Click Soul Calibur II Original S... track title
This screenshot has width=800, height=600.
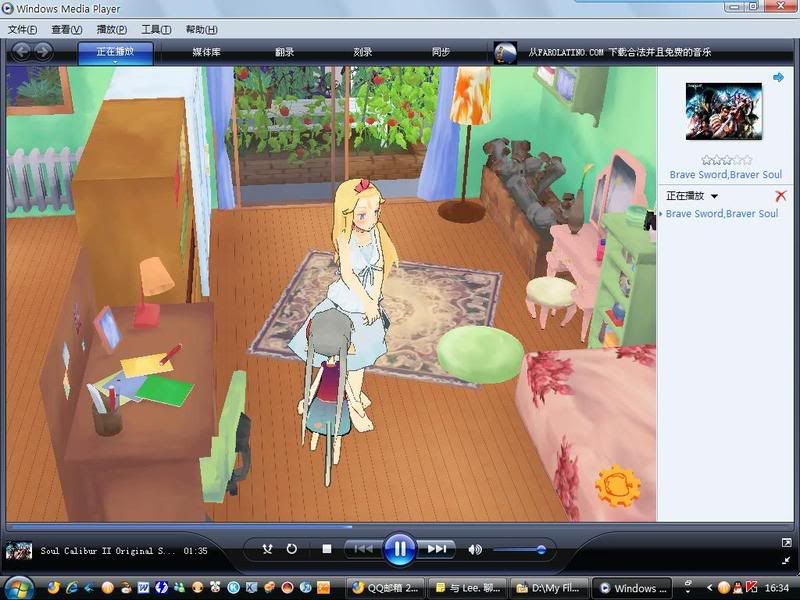108,551
